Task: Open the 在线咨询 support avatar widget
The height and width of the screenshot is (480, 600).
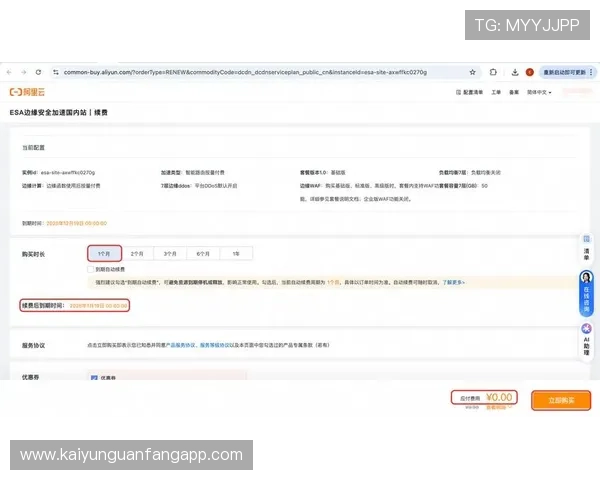Action: 586,293
